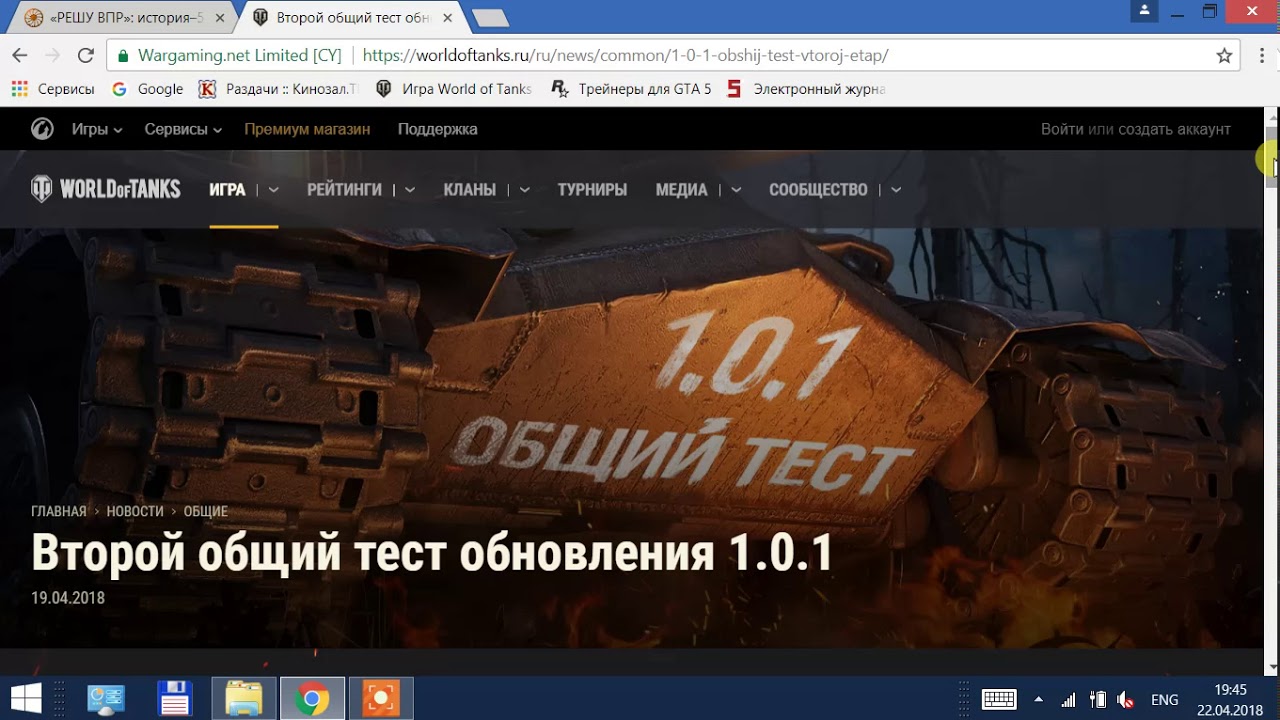The image size is (1280, 720).
Task: Open the Chrome profile avatar button
Action: [x=1144, y=11]
